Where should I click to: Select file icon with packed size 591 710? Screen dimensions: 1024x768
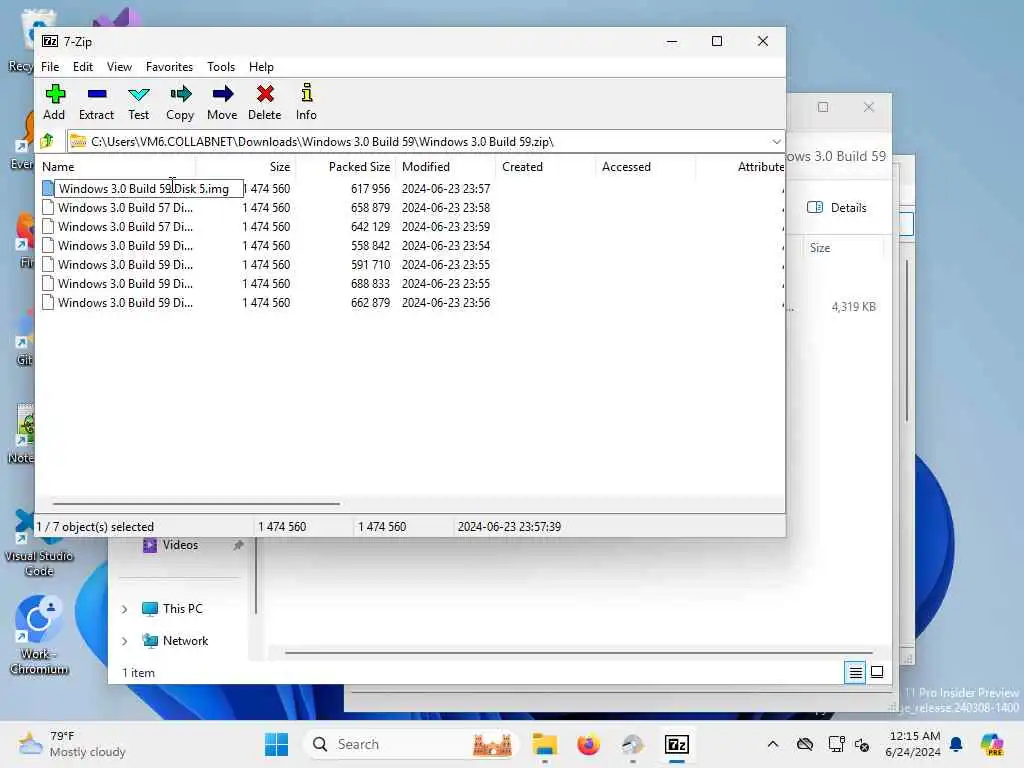click(48, 264)
